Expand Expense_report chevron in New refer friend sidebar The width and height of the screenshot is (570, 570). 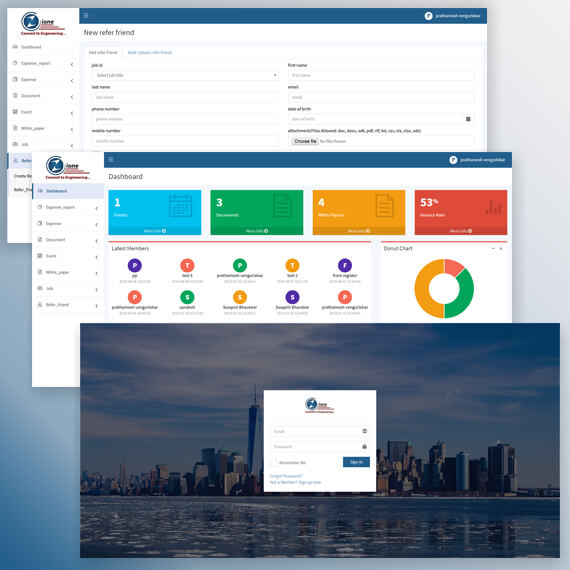tap(72, 64)
